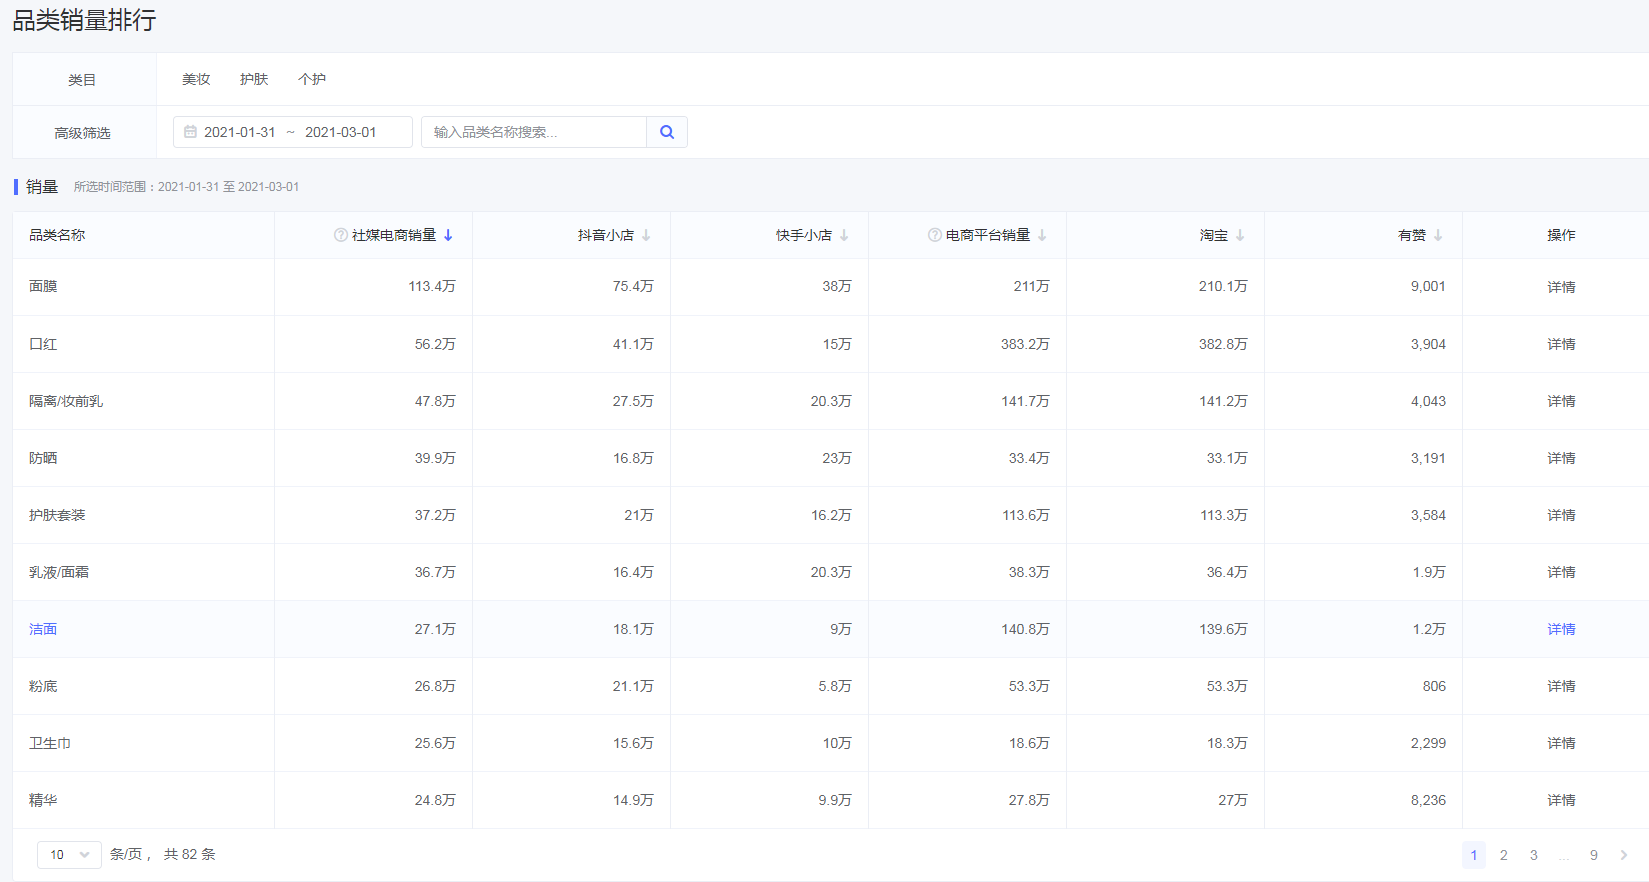Sort by 有赞 column arrow
The width and height of the screenshot is (1649, 882).
[x=1438, y=235]
